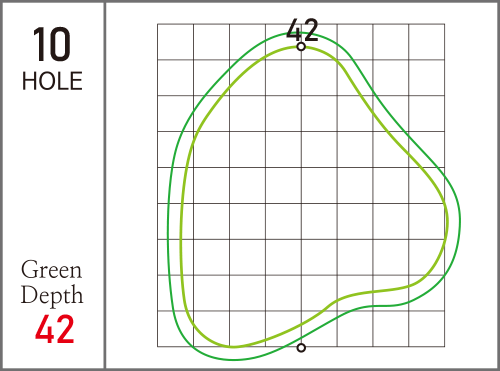The height and width of the screenshot is (371, 500).
Task: Click the HOLE text label
Action: pos(52,81)
